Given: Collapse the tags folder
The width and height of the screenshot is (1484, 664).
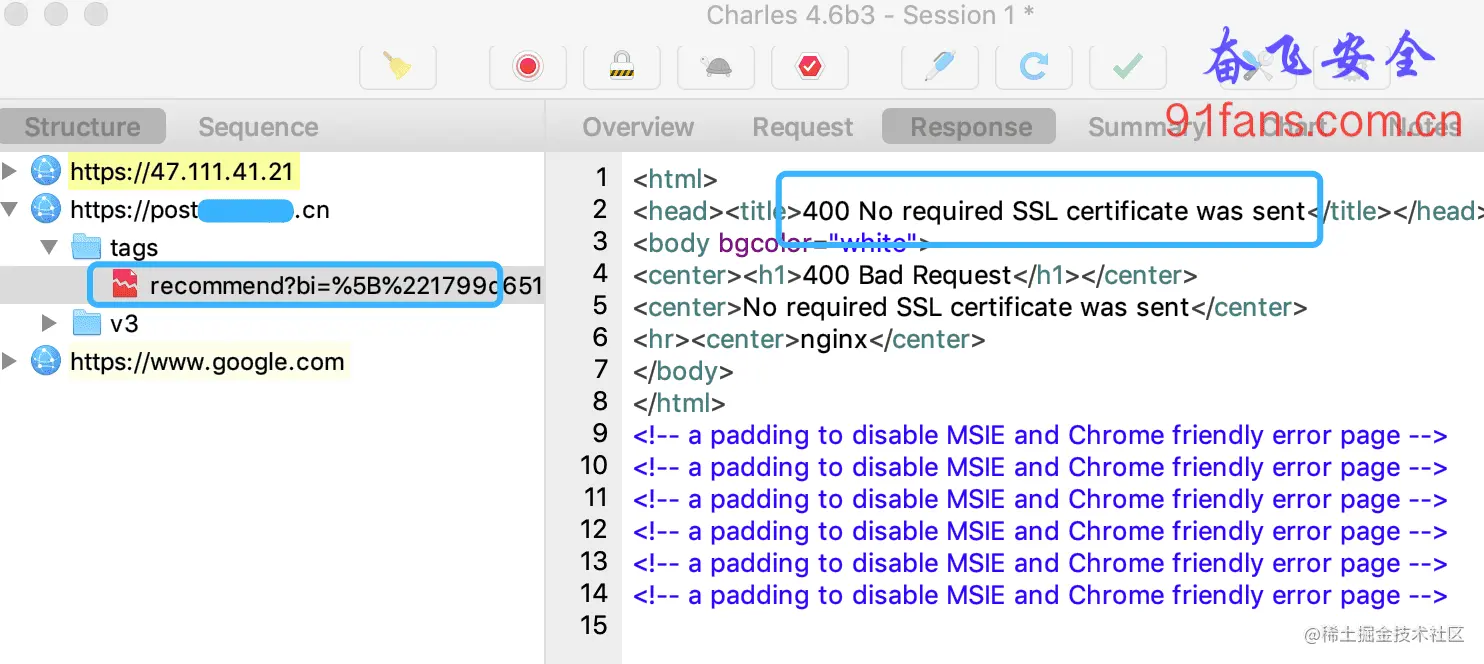Looking at the screenshot, I should (50, 247).
